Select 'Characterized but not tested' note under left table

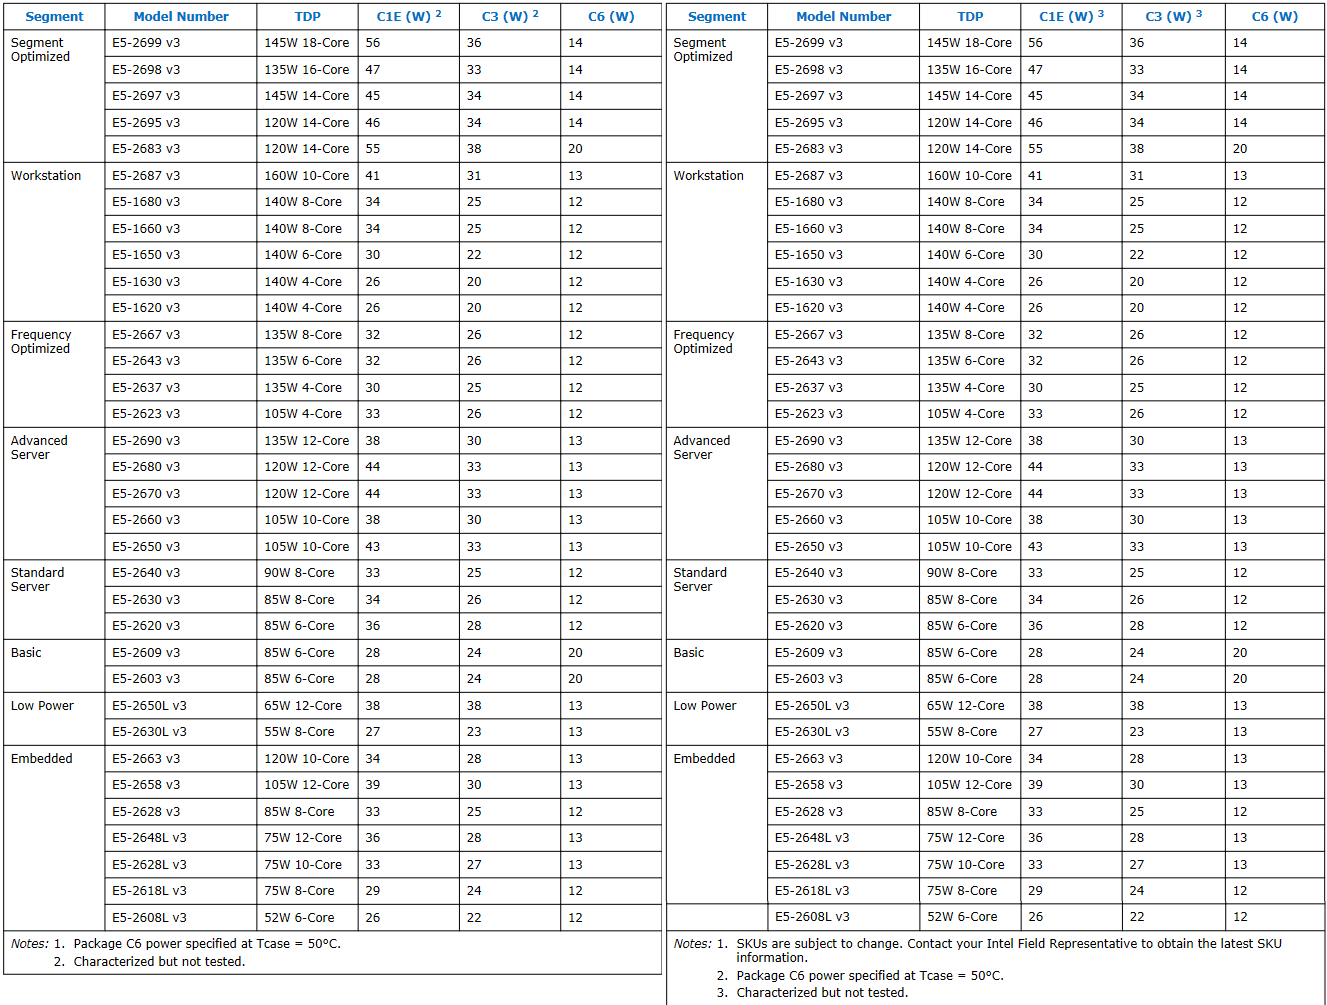(159, 962)
